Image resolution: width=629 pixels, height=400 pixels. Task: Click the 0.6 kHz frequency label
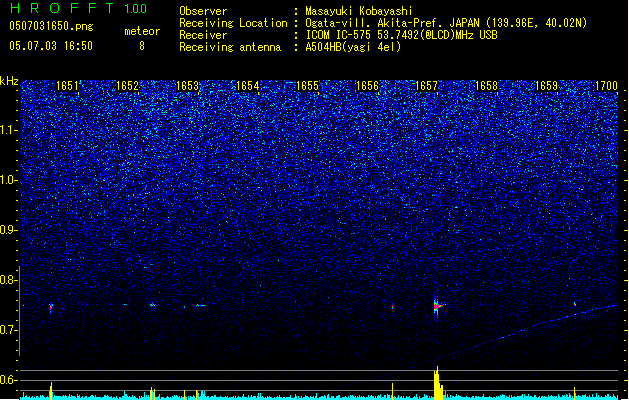pos(9,380)
